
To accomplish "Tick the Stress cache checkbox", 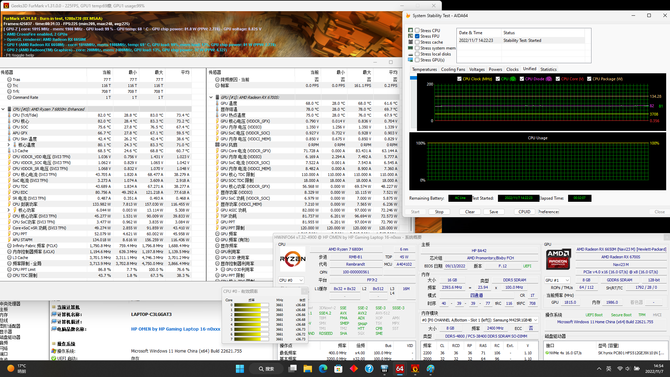I will point(417,42).
